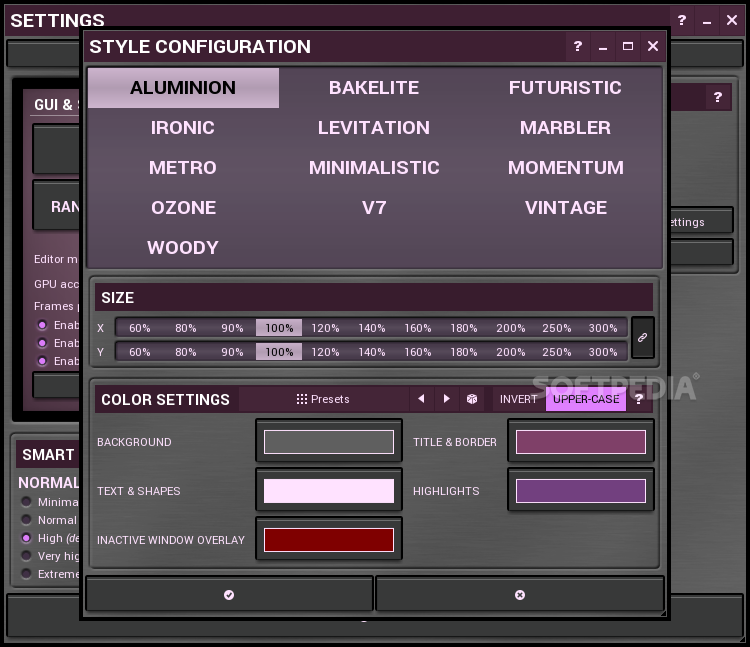Image resolution: width=750 pixels, height=647 pixels.
Task: Open help in Settings window title bar
Action: coord(682,20)
